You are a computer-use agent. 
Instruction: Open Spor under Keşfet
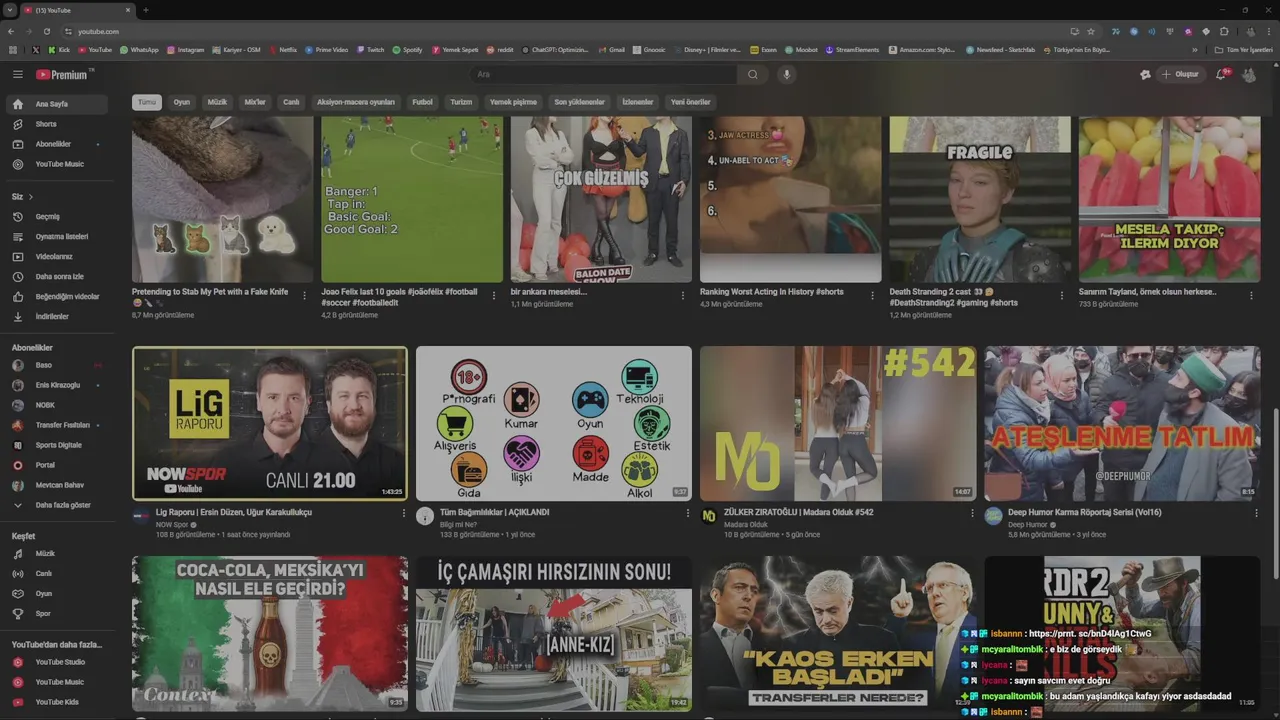[57, 613]
